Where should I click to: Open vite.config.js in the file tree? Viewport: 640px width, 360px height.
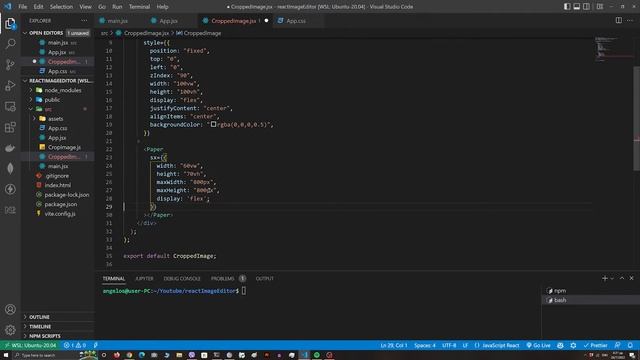point(60,213)
